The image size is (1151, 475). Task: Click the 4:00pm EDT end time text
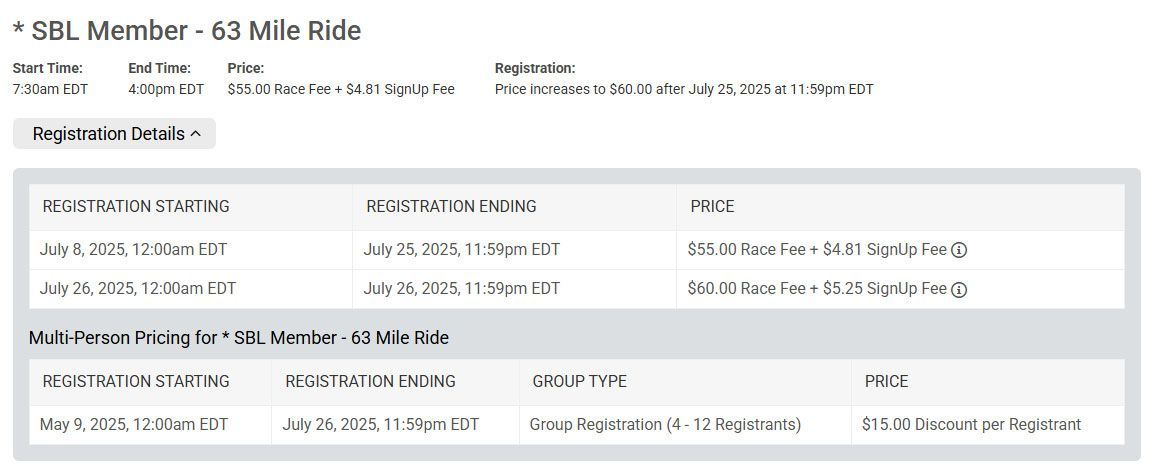point(166,90)
